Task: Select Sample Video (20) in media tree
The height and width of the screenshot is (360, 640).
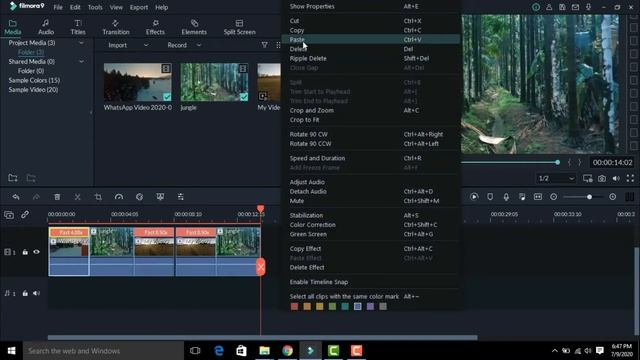Action: click(33, 90)
